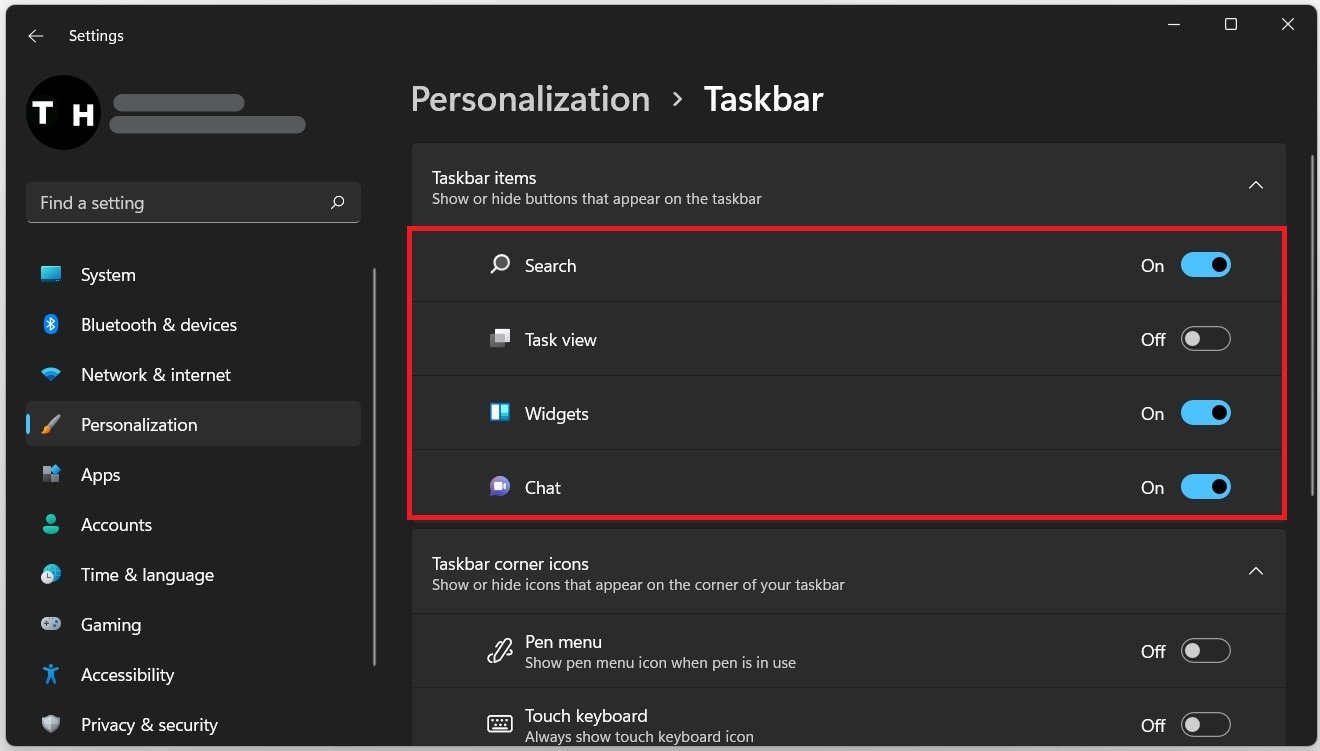The height and width of the screenshot is (751, 1320).
Task: Select the Network Wi-Fi icon
Action: click(x=51, y=375)
